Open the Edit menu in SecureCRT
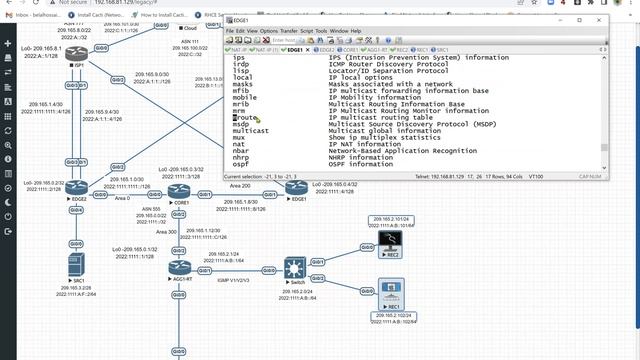 (x=240, y=31)
